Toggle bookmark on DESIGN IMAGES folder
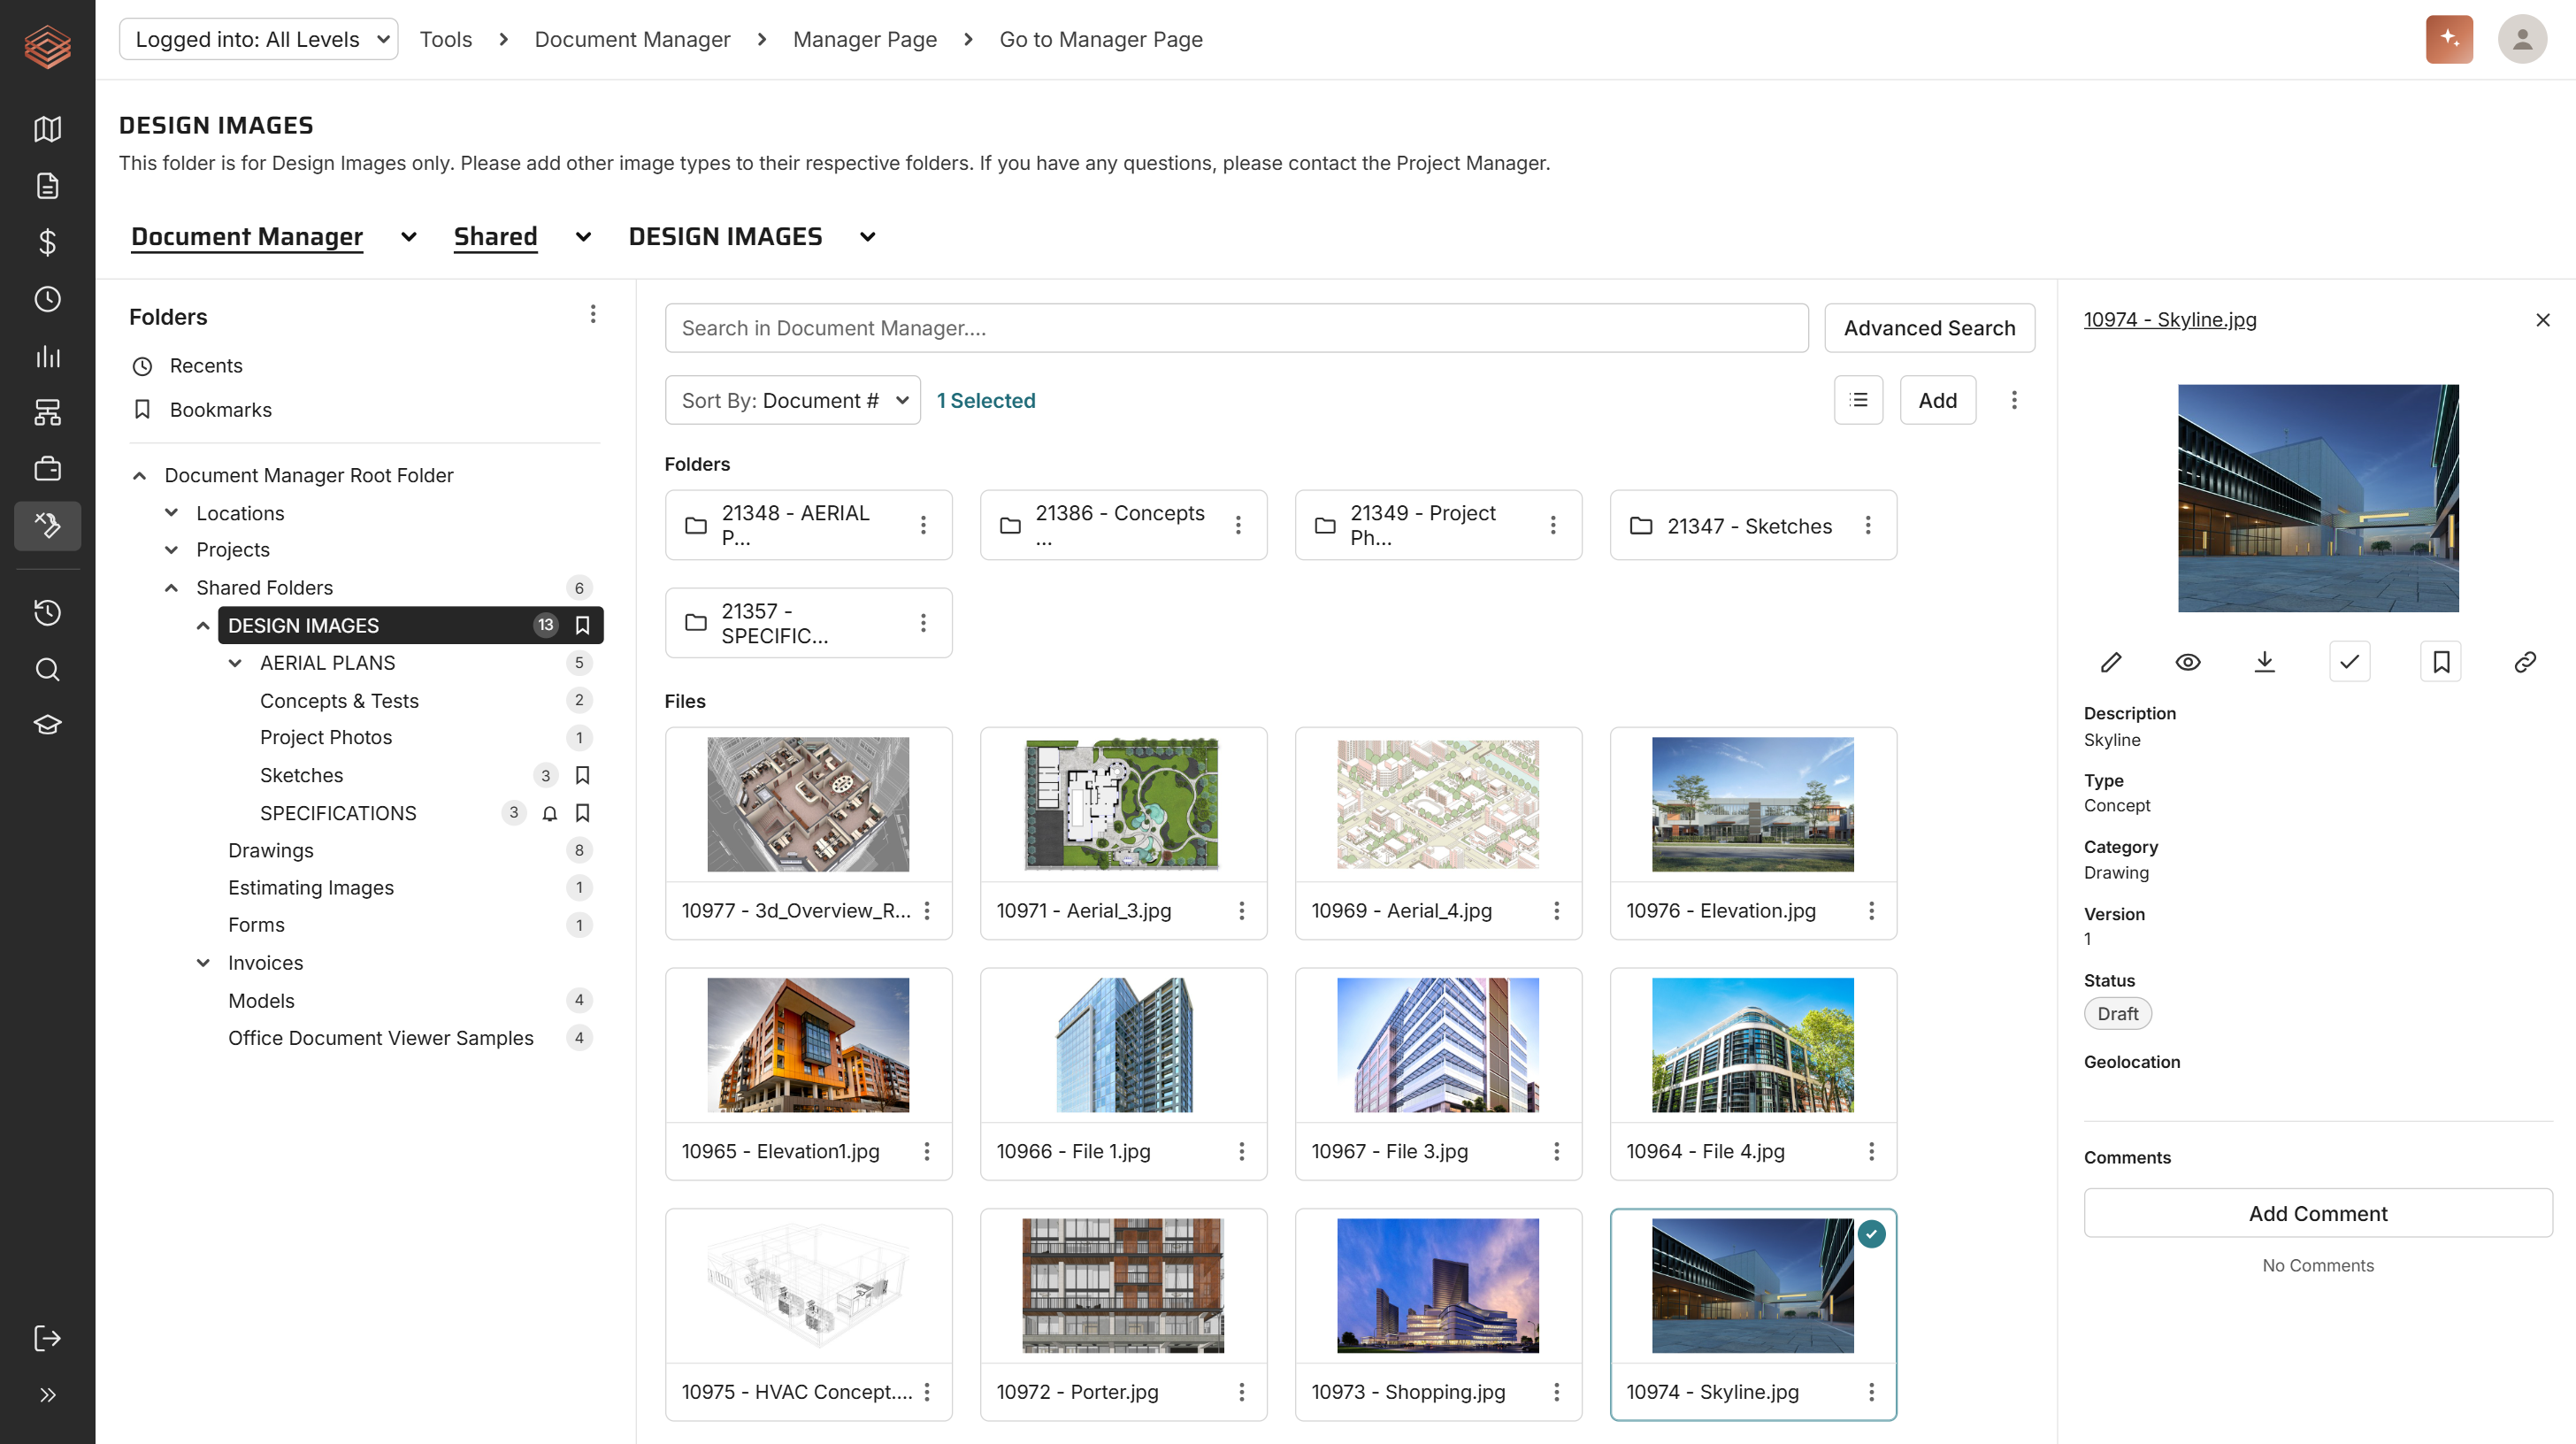Viewport: 2576px width, 1444px height. 582,625
